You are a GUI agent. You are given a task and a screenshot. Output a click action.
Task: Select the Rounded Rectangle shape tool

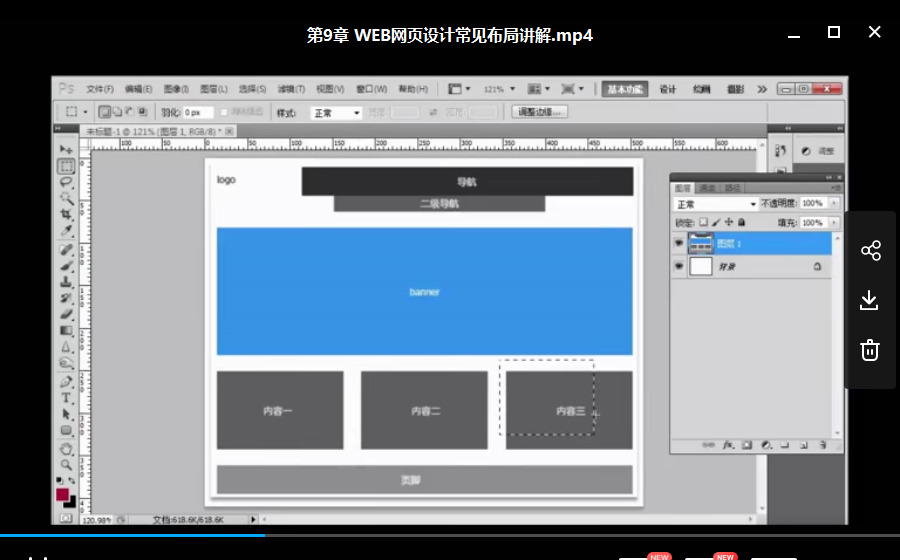tap(67, 430)
